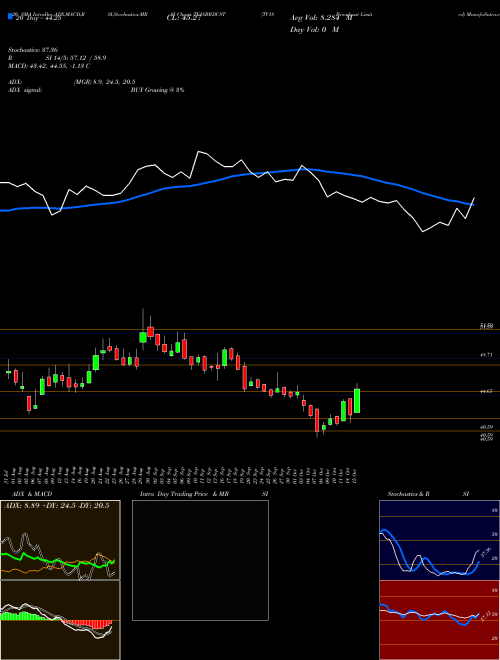Click the ADX line chart panel
Viewport: 500px width, 660px height.
[60, 540]
